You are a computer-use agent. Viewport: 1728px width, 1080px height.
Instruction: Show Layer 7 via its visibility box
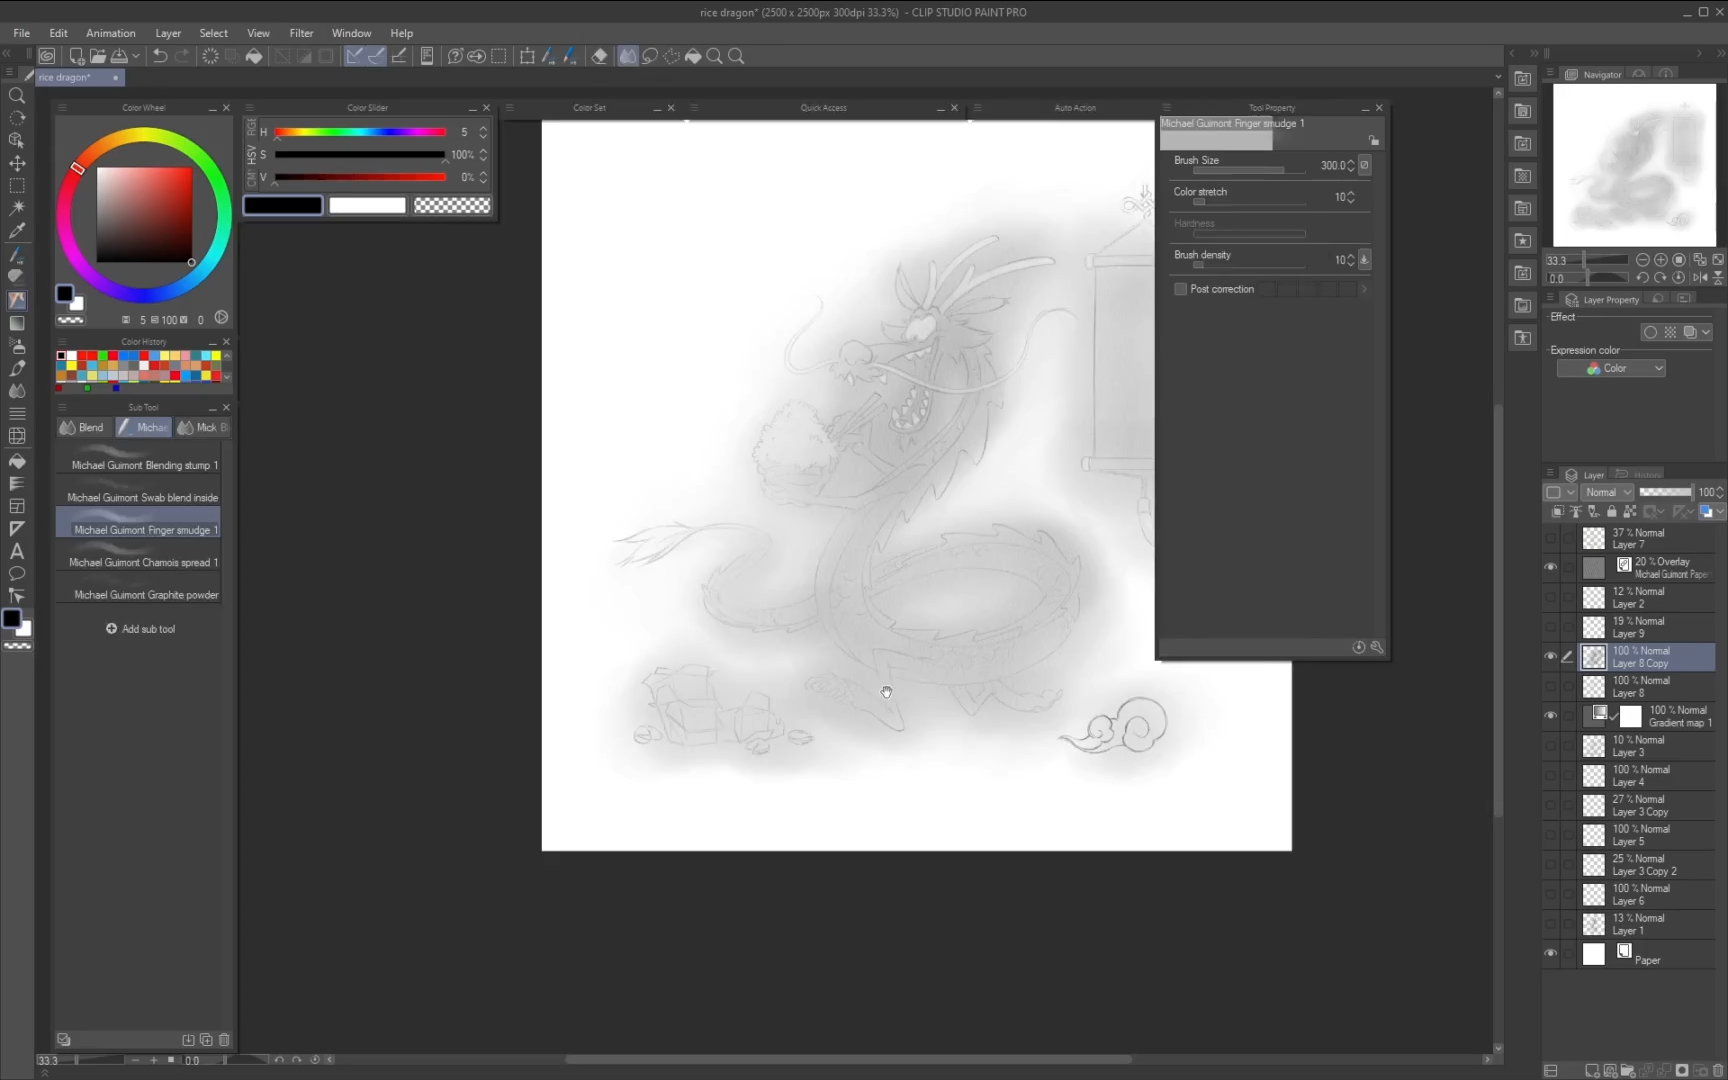pyautogui.click(x=1550, y=538)
